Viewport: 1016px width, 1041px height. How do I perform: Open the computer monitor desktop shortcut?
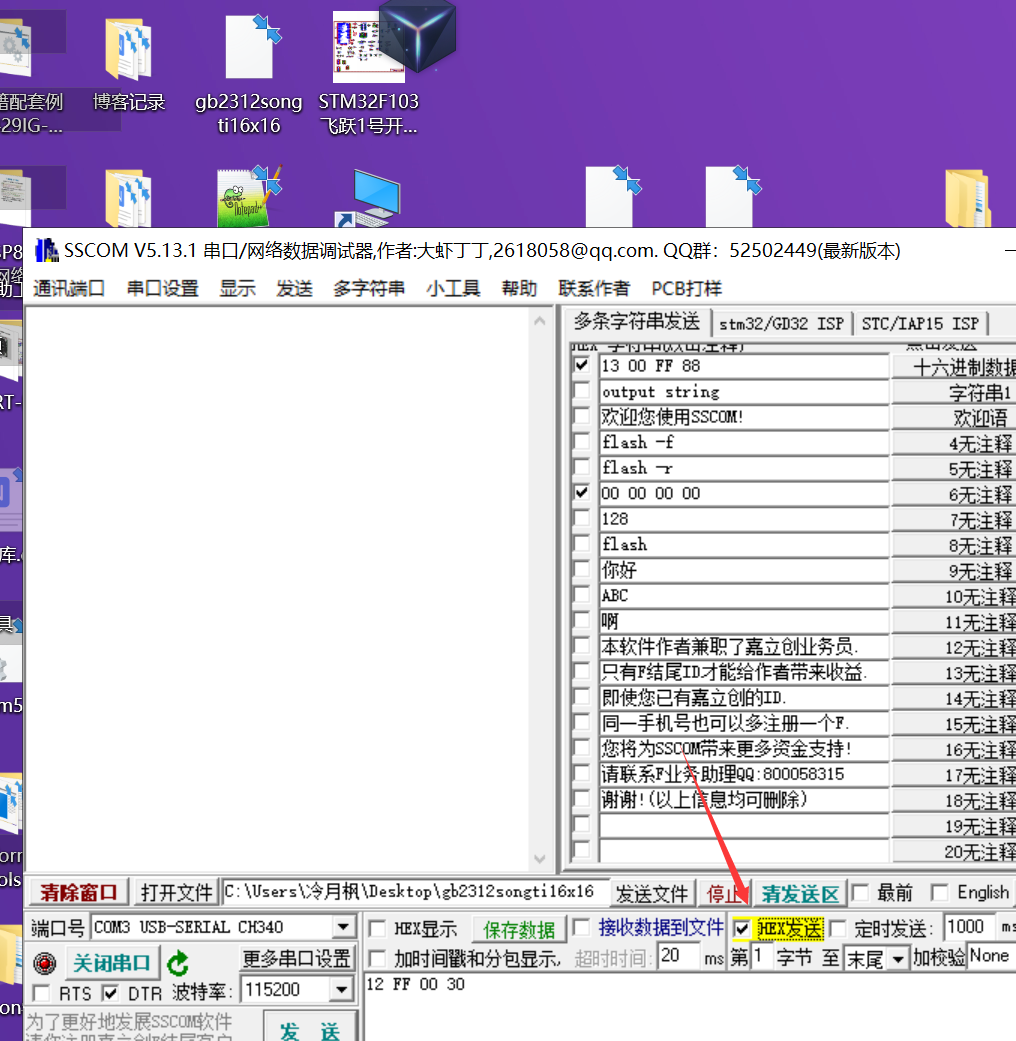tap(369, 199)
